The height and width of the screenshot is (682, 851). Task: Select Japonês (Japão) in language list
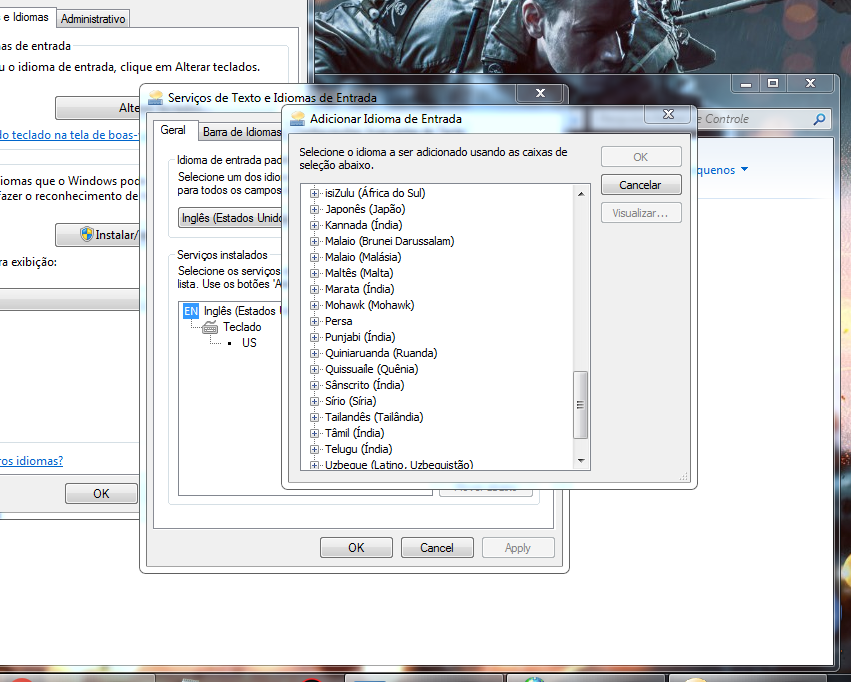click(365, 209)
